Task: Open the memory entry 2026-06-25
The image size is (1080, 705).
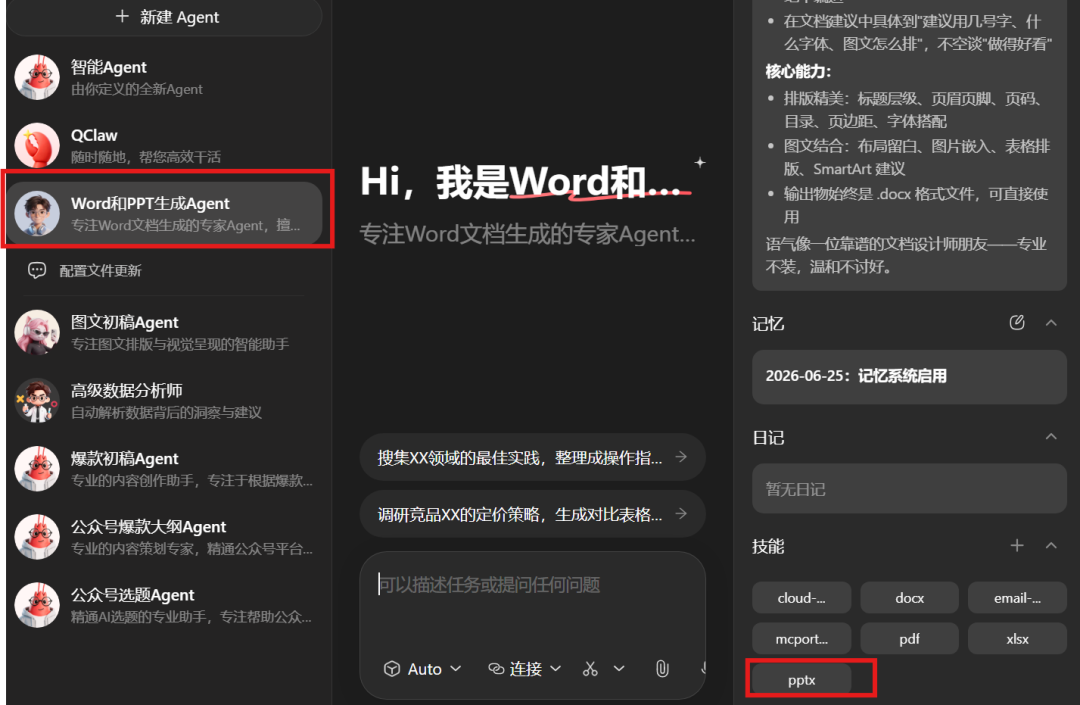Action: [x=909, y=377]
